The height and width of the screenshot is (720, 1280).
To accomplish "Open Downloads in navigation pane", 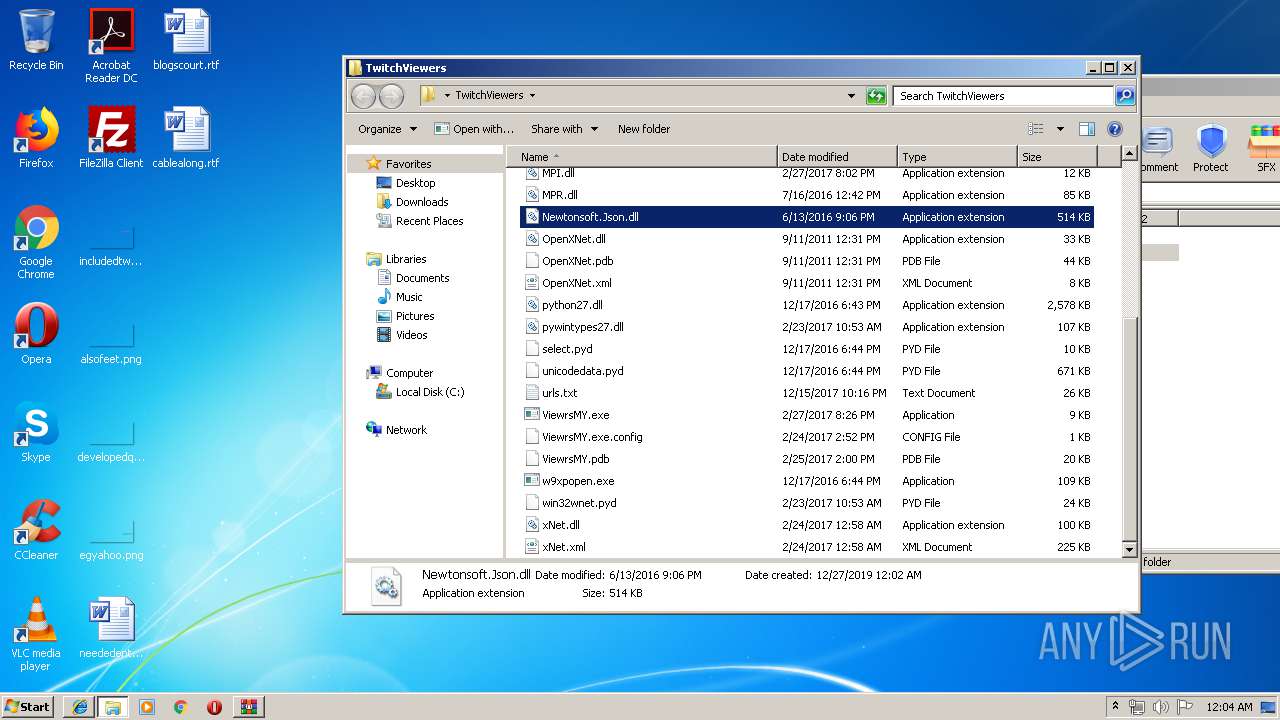I will (422, 202).
